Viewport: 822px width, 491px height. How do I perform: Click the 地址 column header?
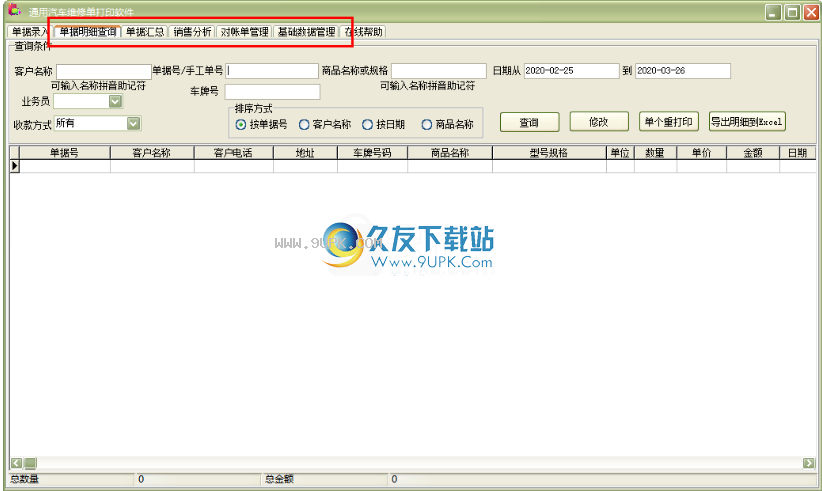(305, 152)
